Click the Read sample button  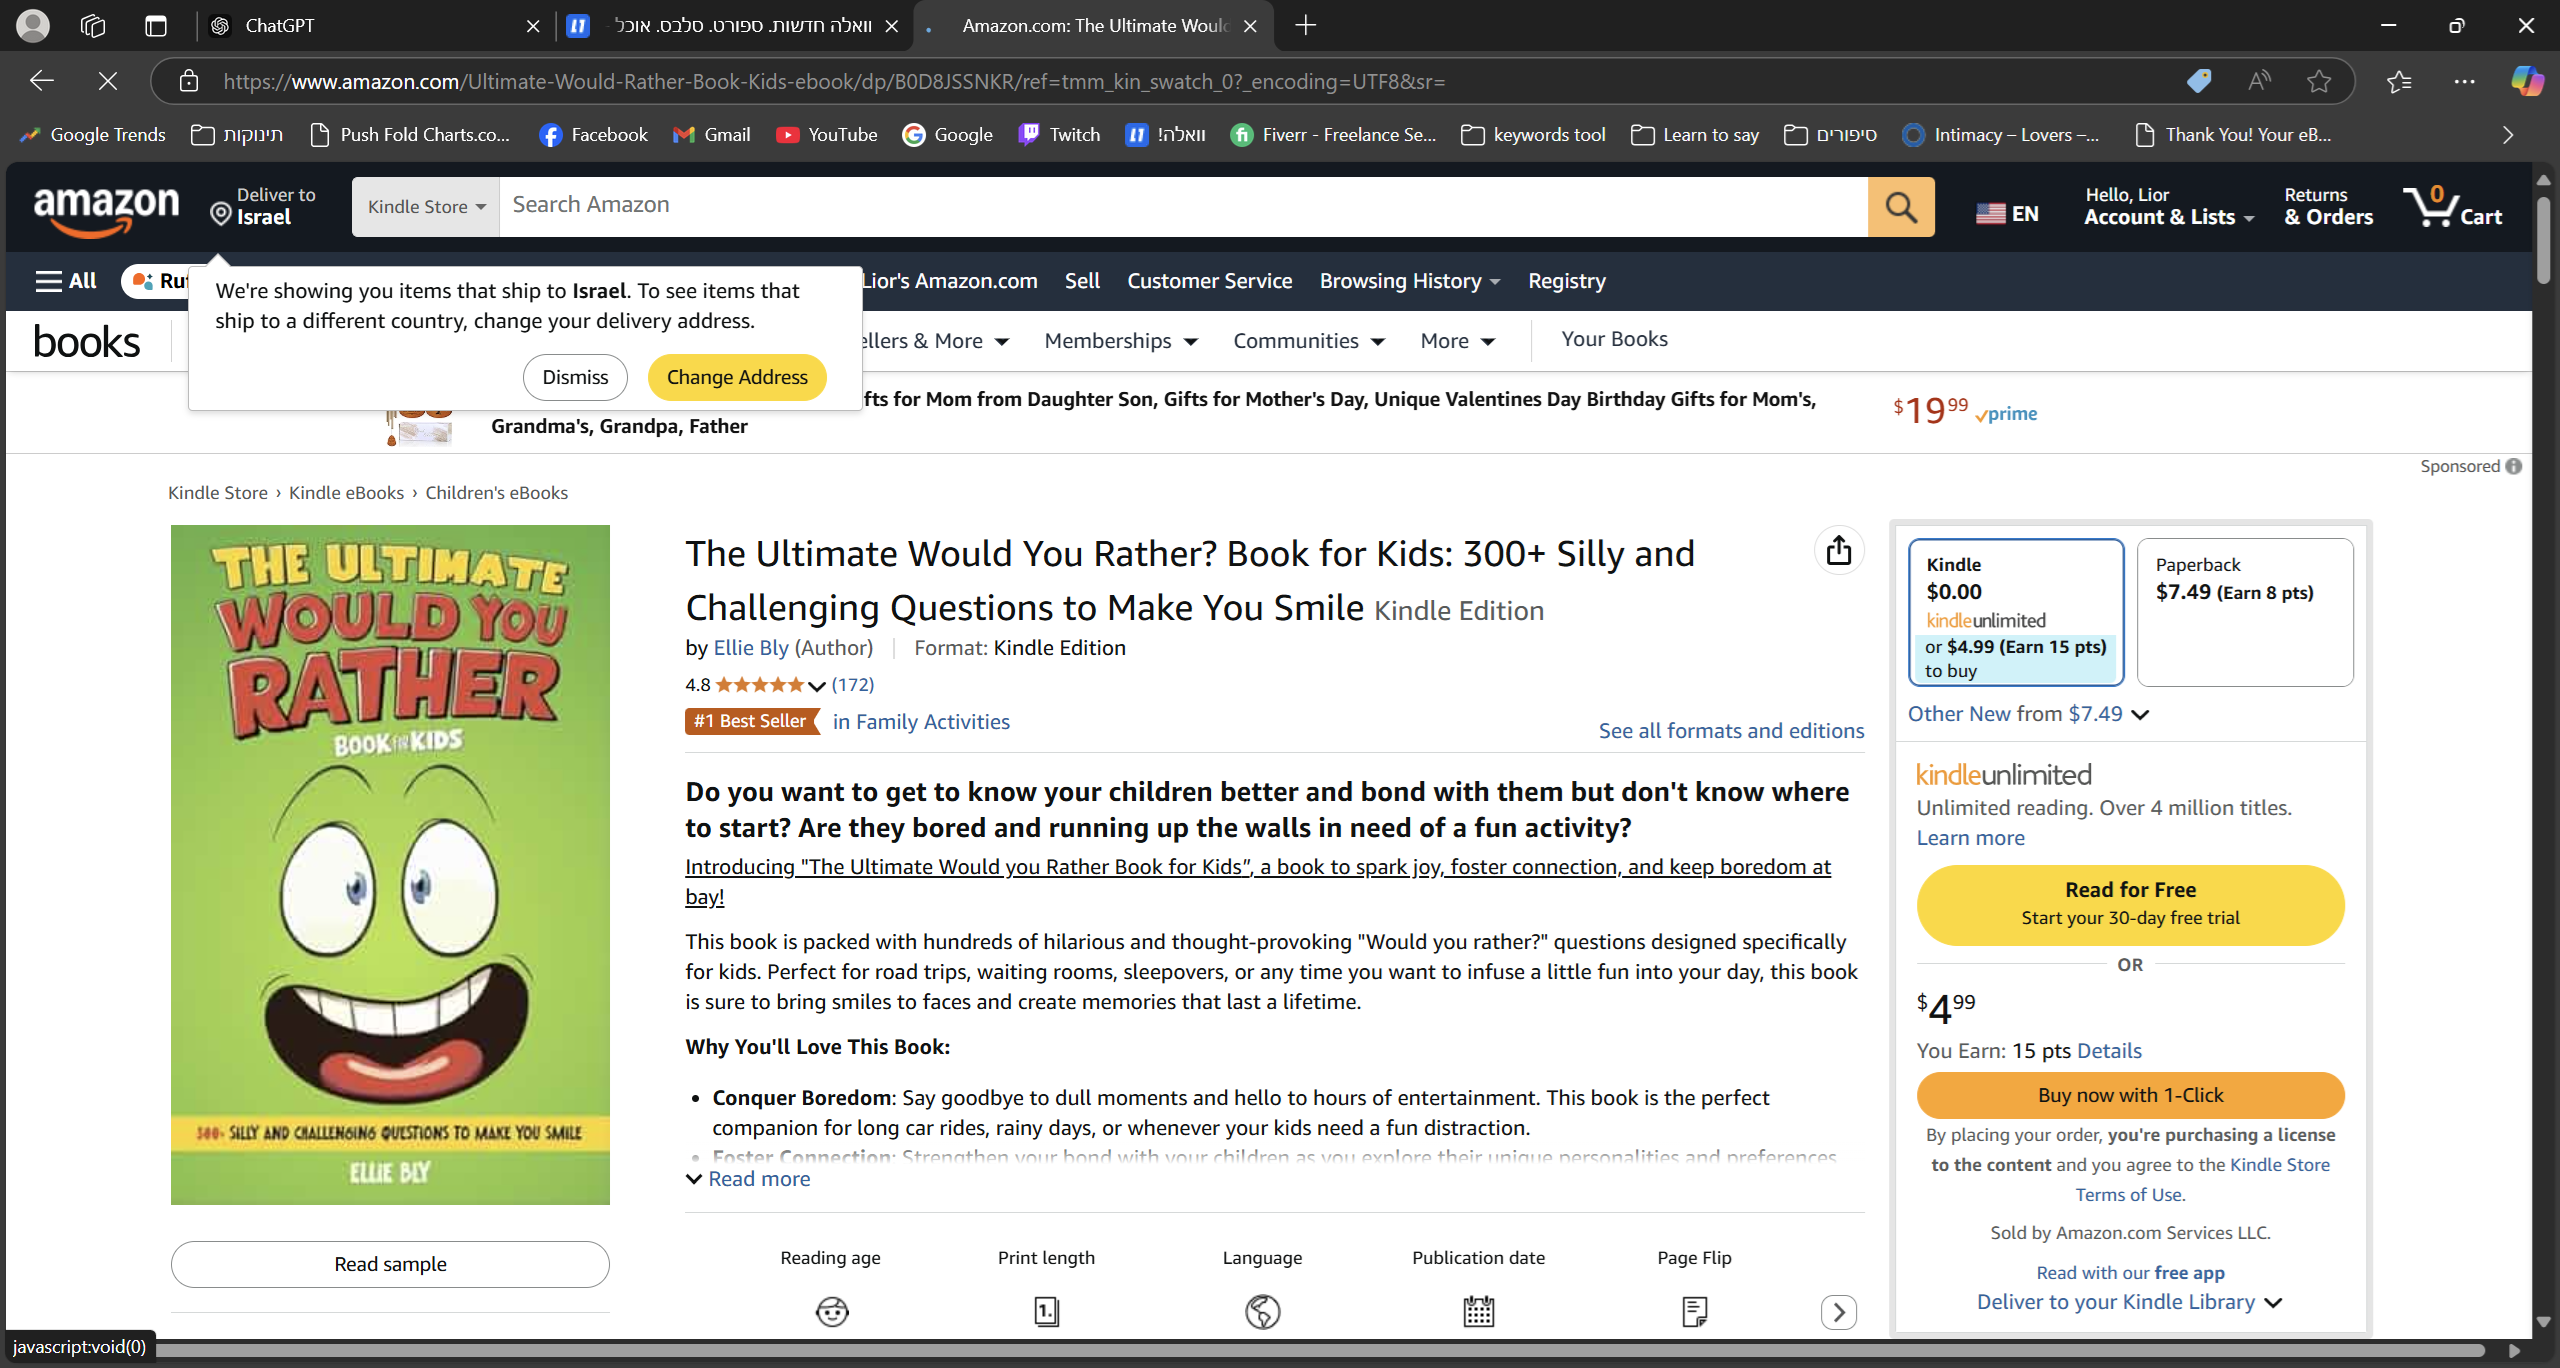coord(390,1264)
